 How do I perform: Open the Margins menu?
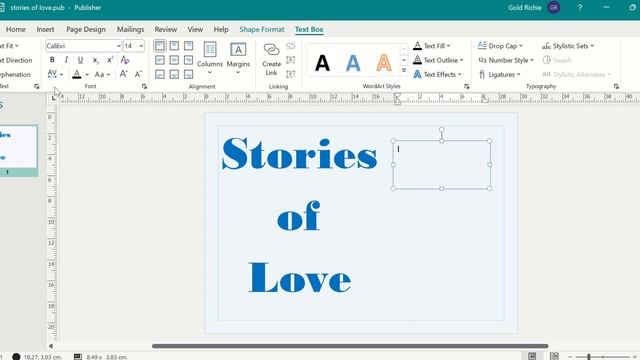click(x=238, y=58)
